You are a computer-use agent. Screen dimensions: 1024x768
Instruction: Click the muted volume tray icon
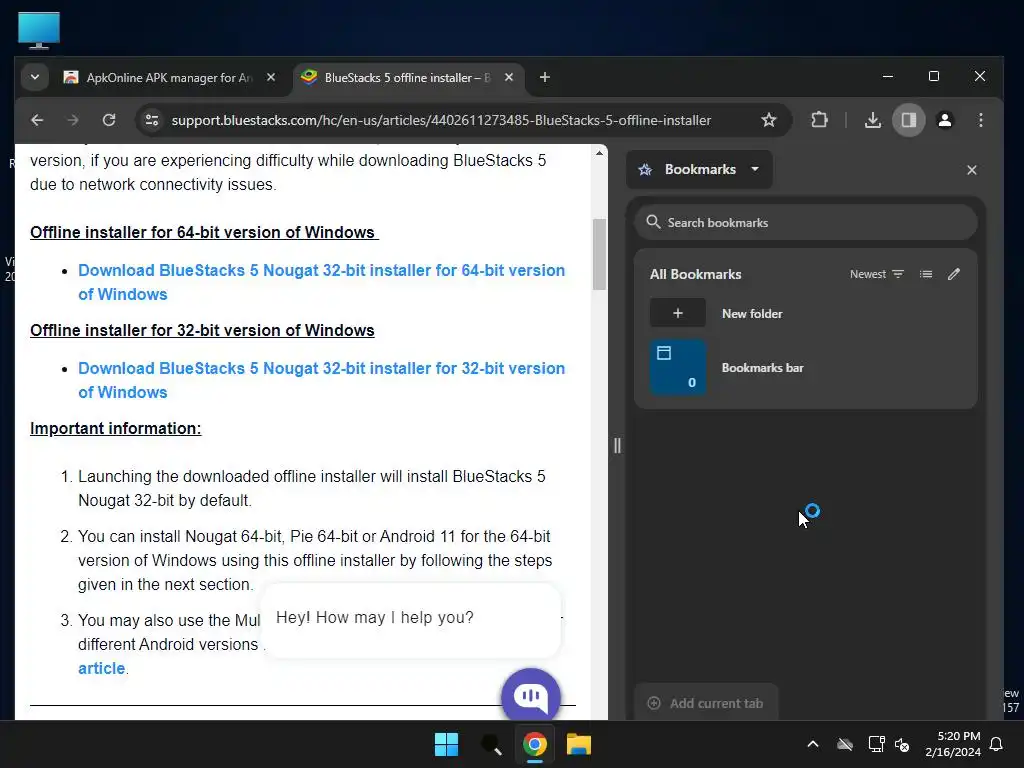[x=902, y=744]
